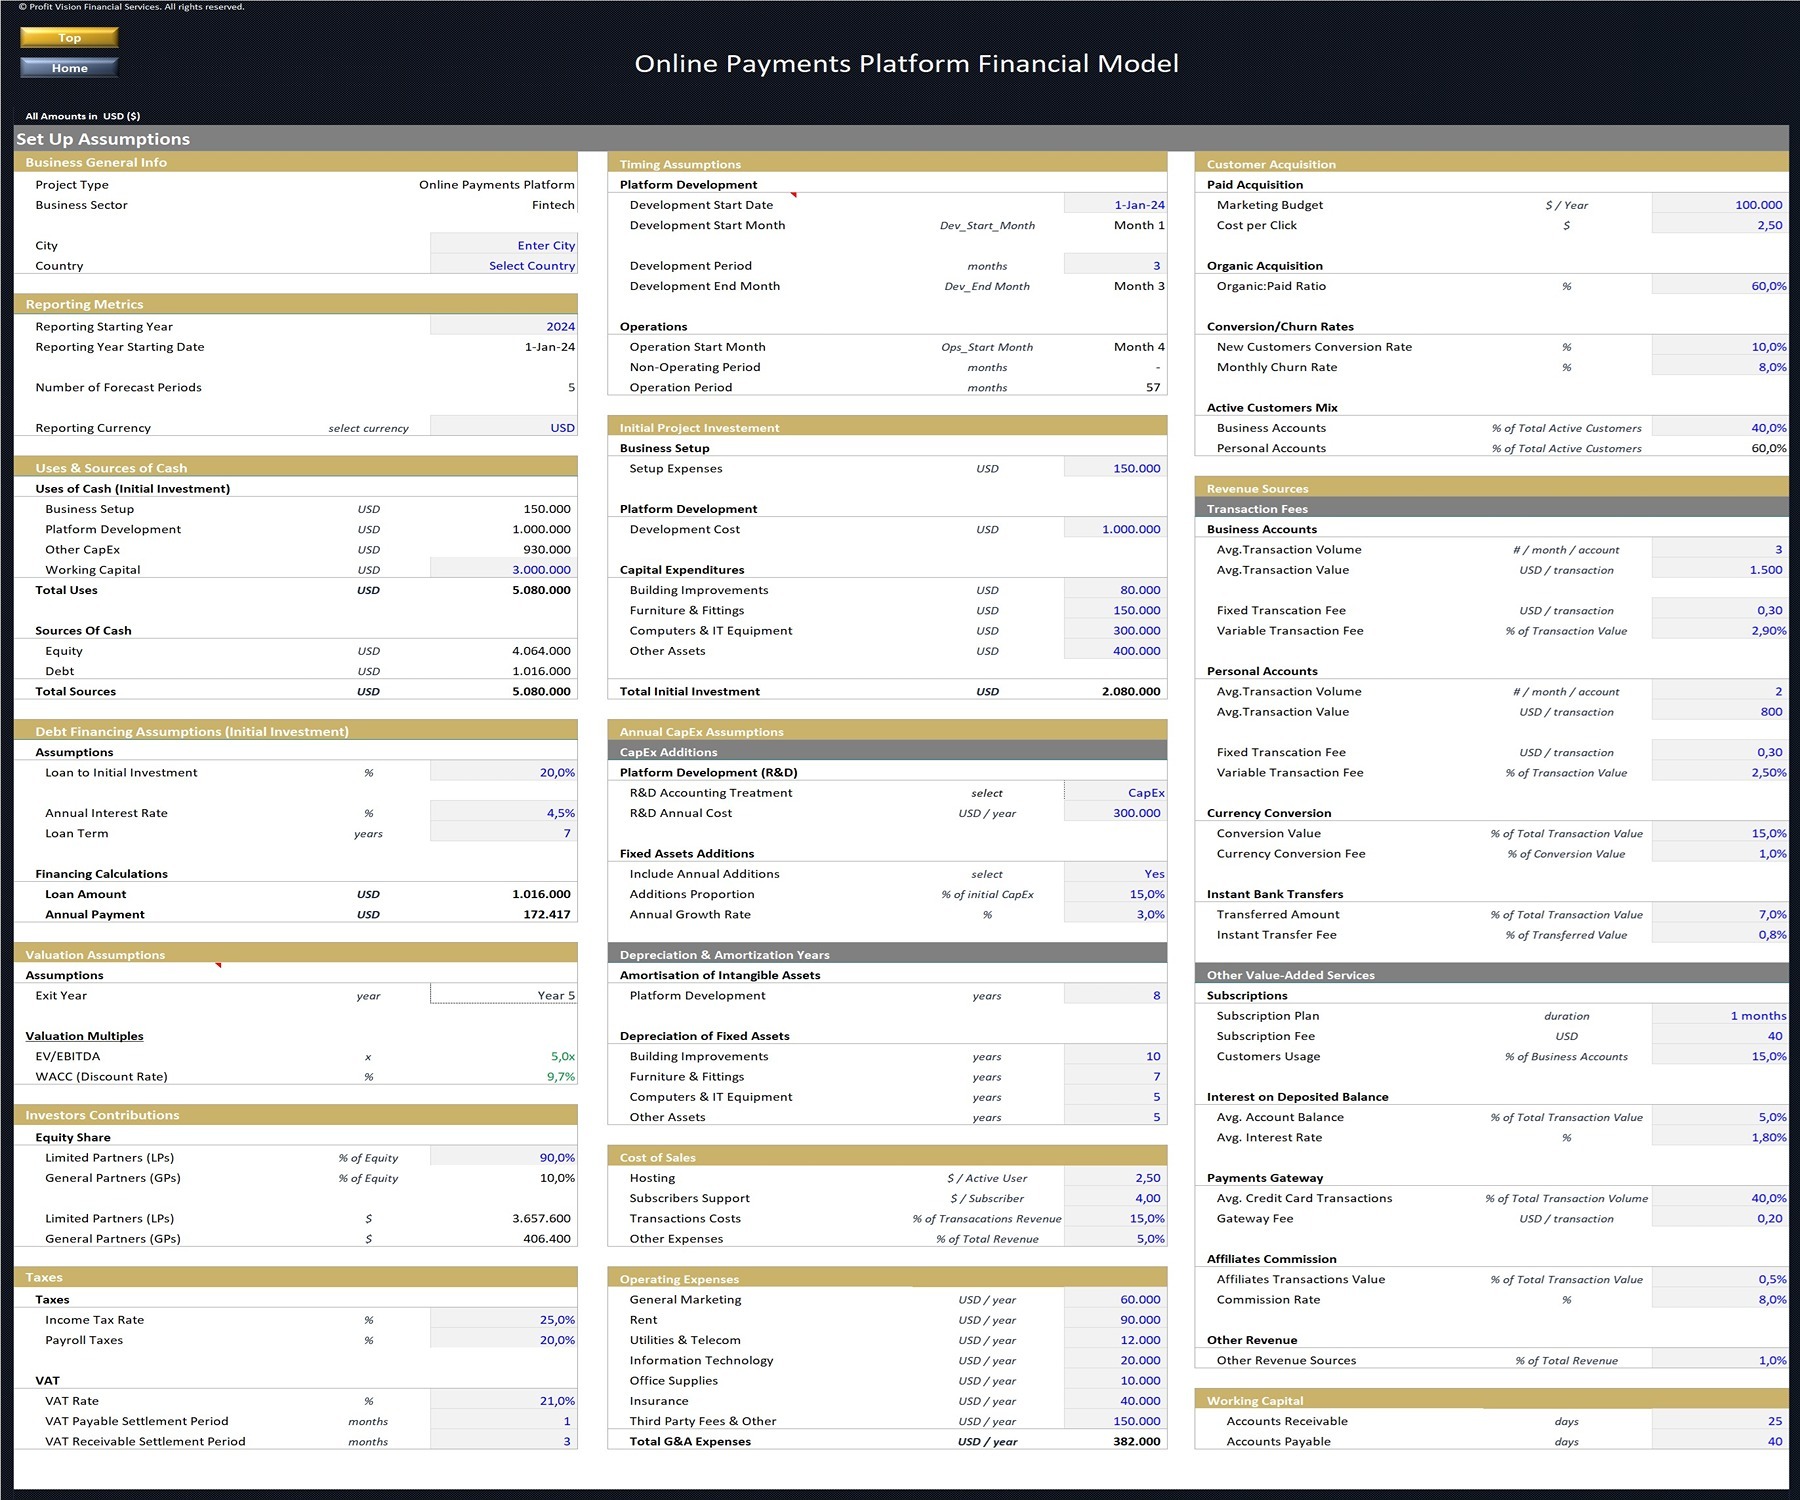Select the VAT Receivable Settlement Period cell

point(504,1441)
